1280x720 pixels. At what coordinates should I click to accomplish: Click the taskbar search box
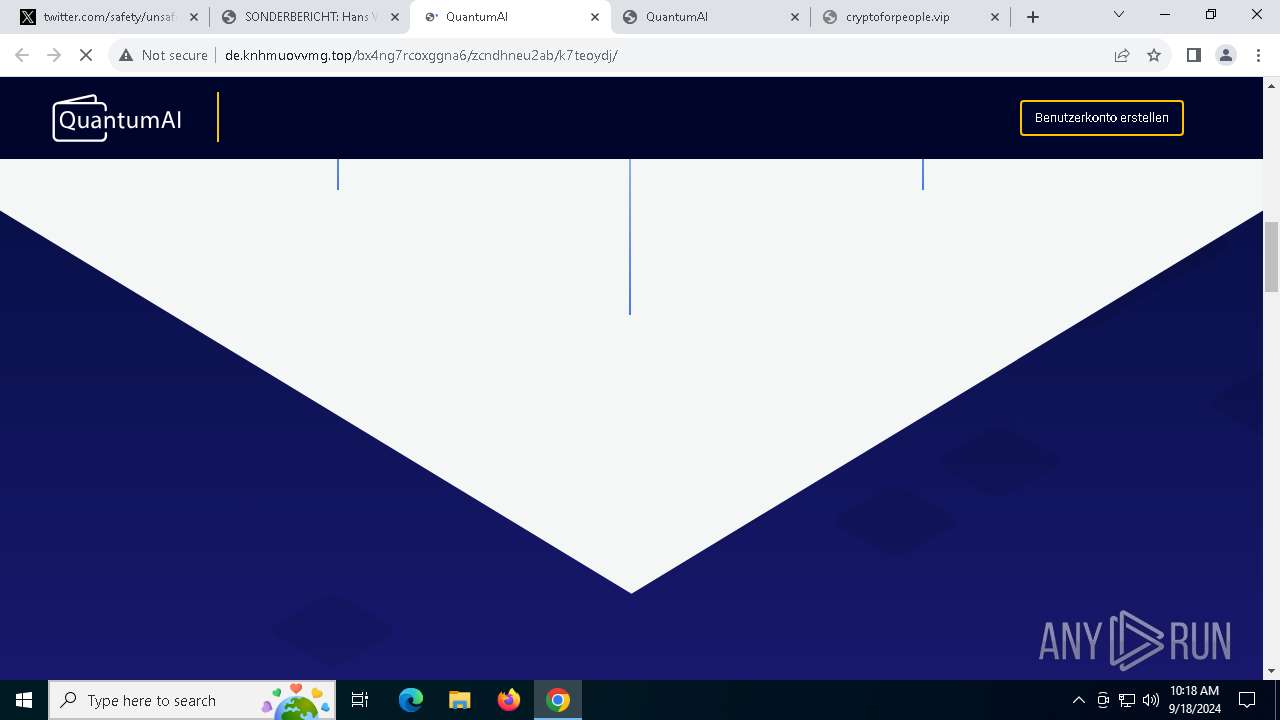192,700
